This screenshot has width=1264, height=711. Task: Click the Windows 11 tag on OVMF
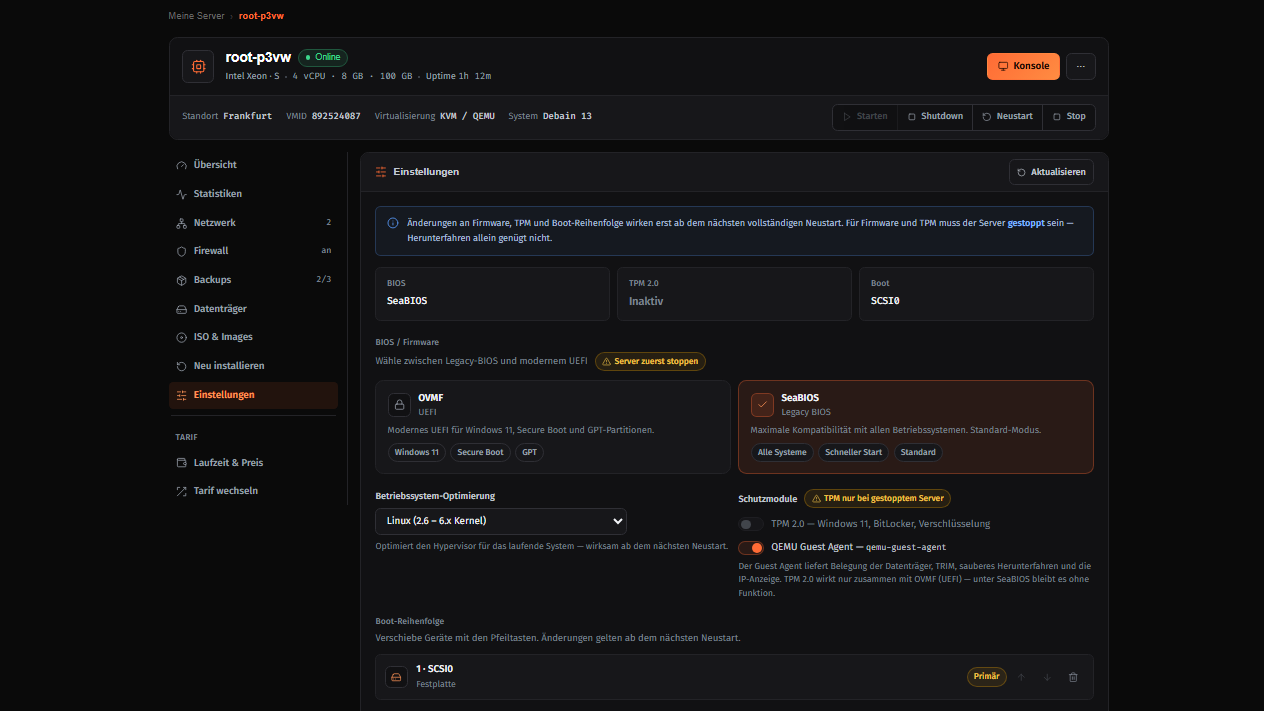[x=416, y=452]
